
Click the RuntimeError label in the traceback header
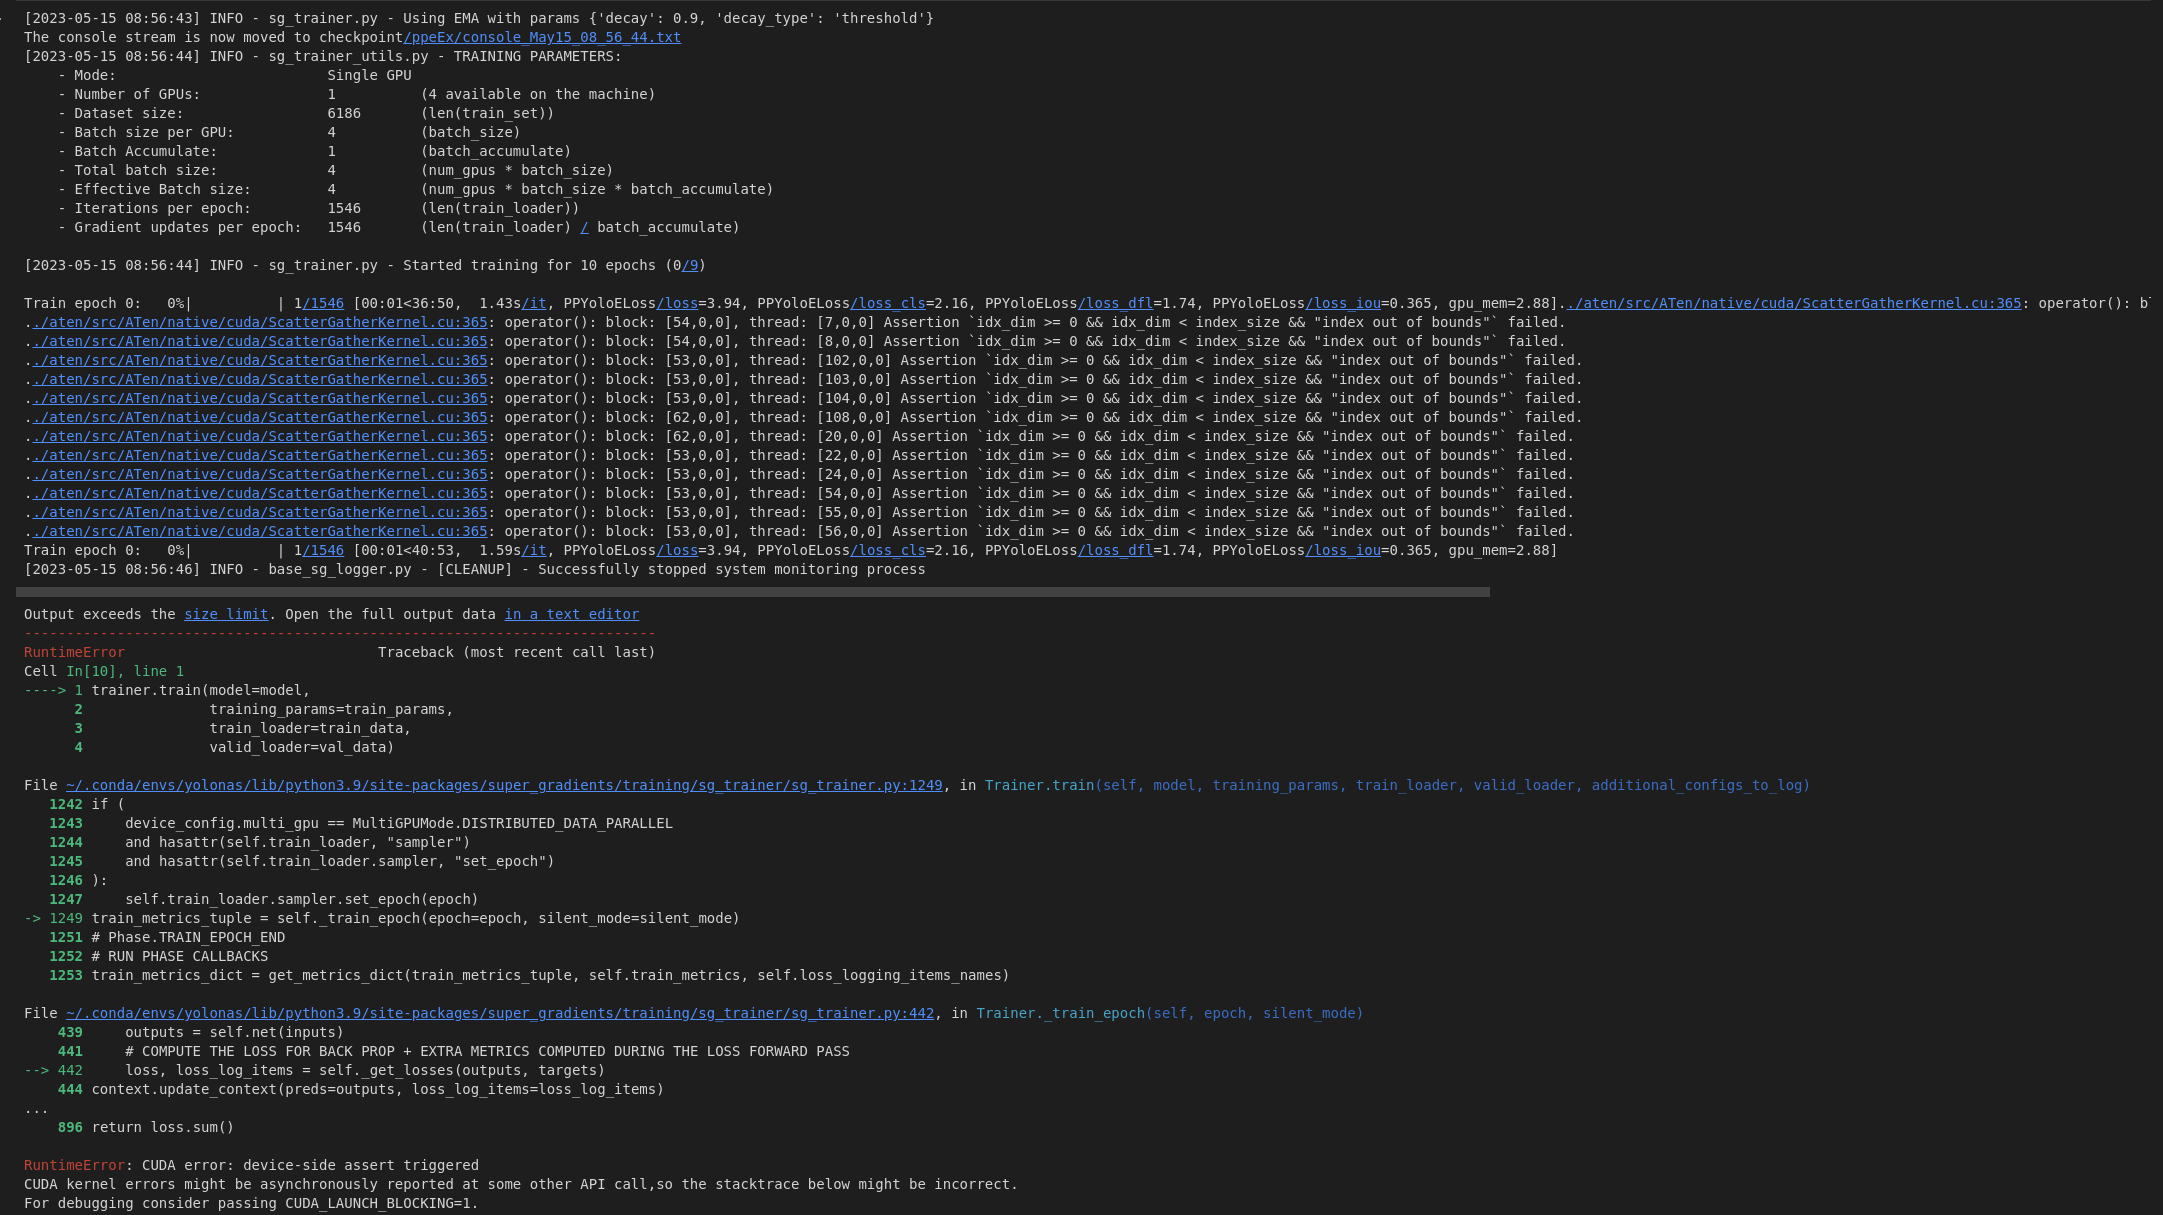(x=74, y=652)
